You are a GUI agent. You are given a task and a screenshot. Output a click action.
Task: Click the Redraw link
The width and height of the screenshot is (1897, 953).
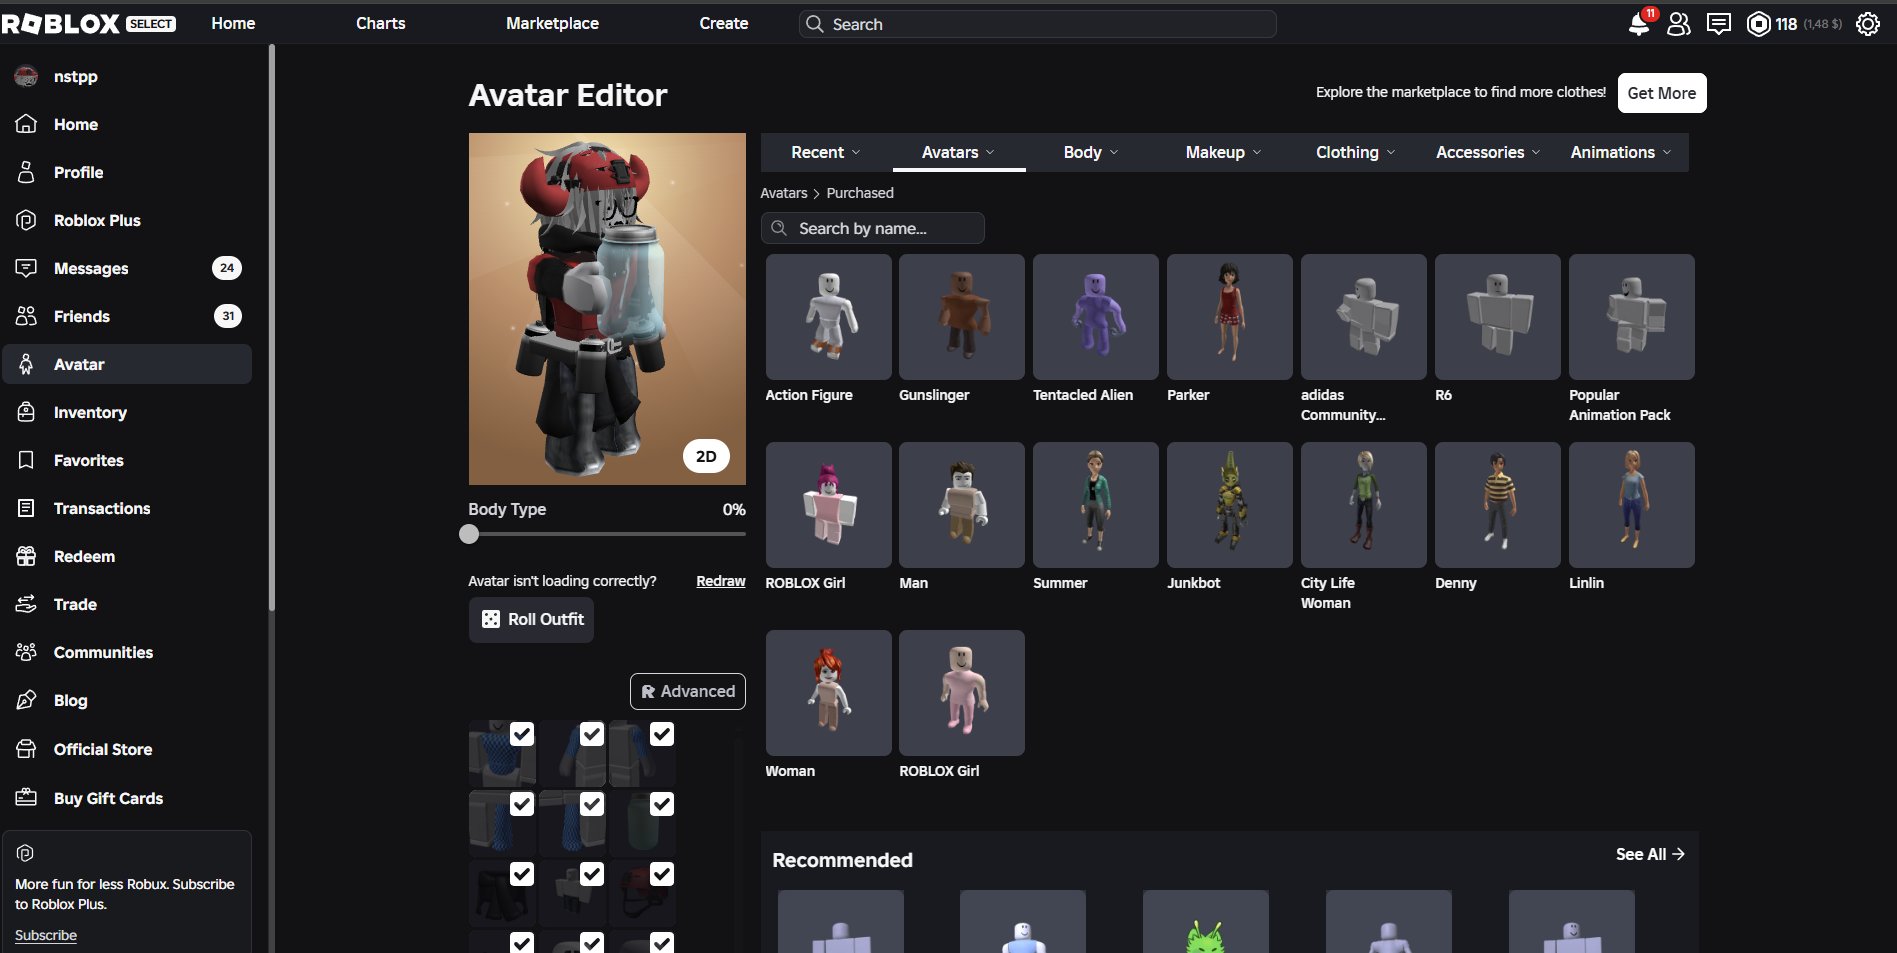tap(721, 581)
